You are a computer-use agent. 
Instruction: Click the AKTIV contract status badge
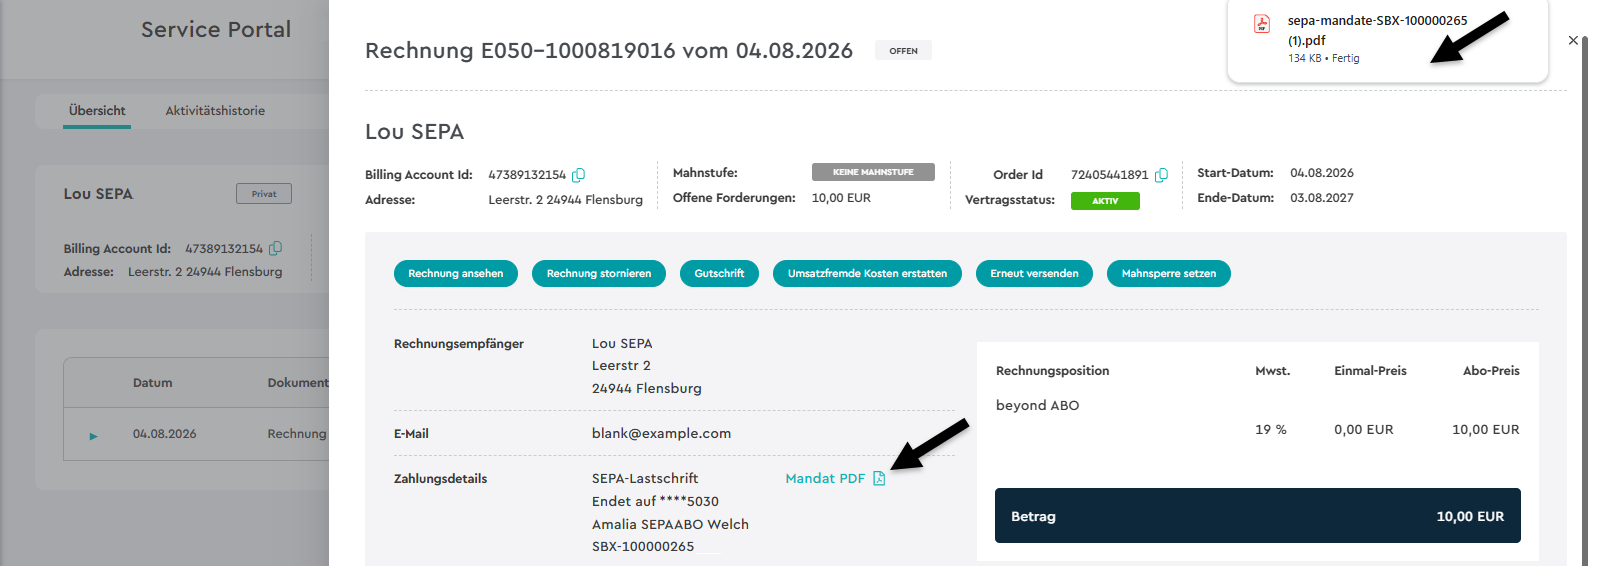pos(1105,201)
